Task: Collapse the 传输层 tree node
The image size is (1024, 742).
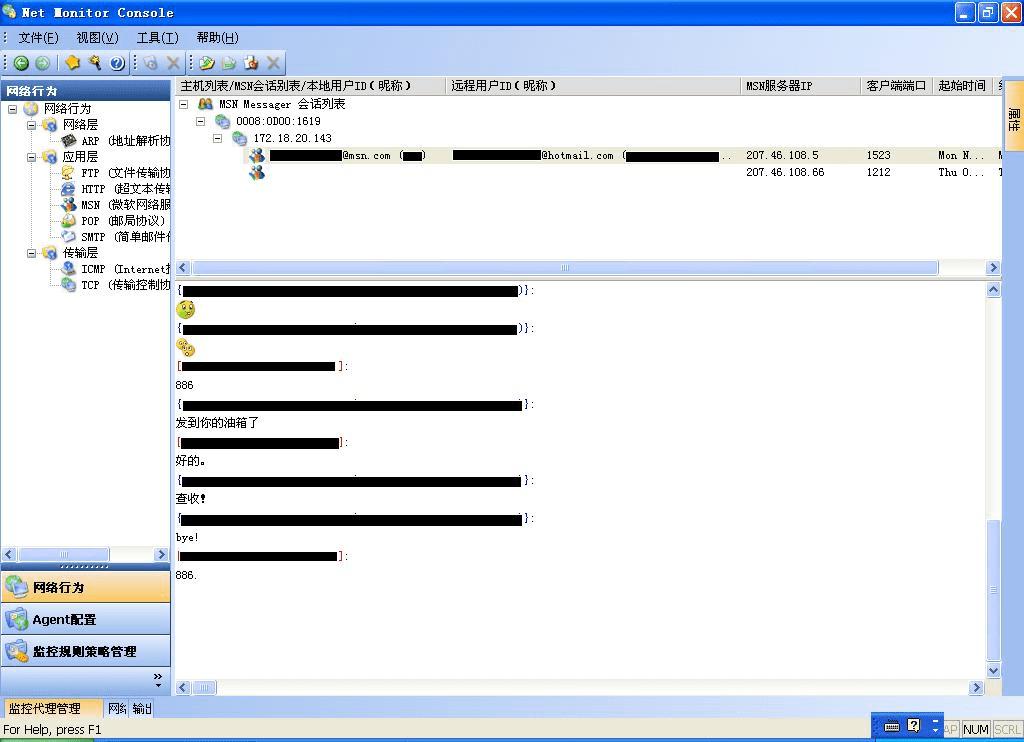Action: (31, 253)
